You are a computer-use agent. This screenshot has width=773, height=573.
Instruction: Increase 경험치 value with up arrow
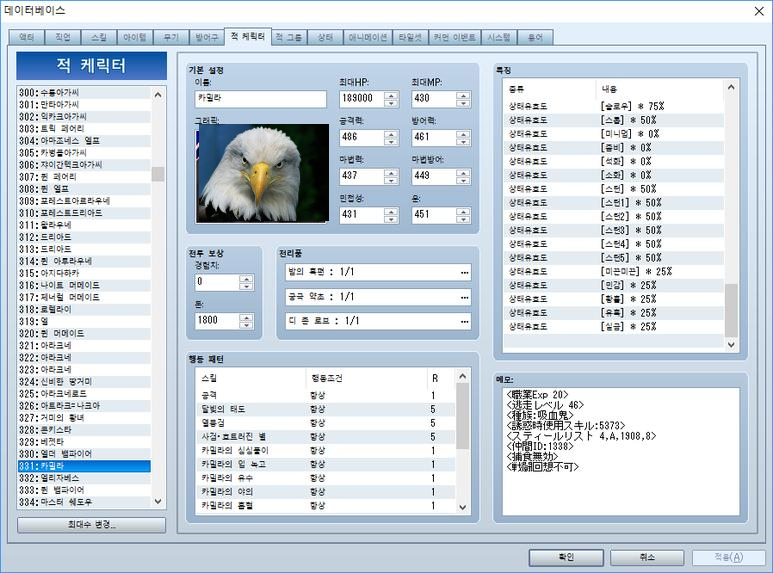click(x=246, y=278)
